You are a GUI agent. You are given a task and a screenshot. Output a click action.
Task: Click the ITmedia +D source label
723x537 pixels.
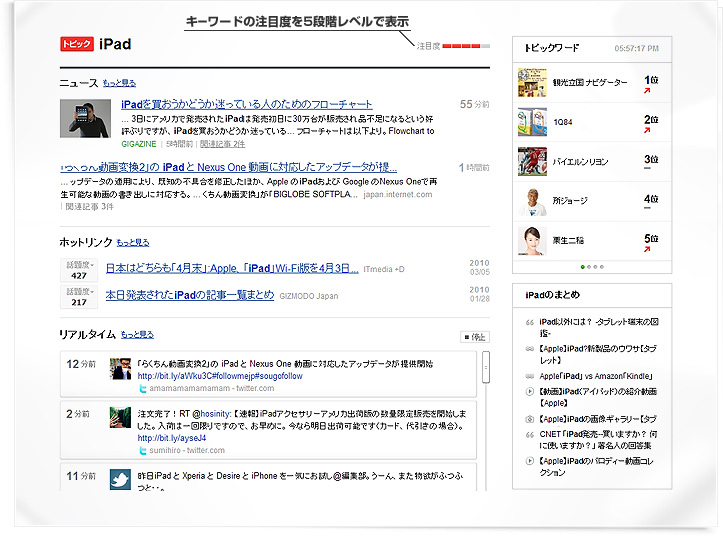(x=384, y=269)
